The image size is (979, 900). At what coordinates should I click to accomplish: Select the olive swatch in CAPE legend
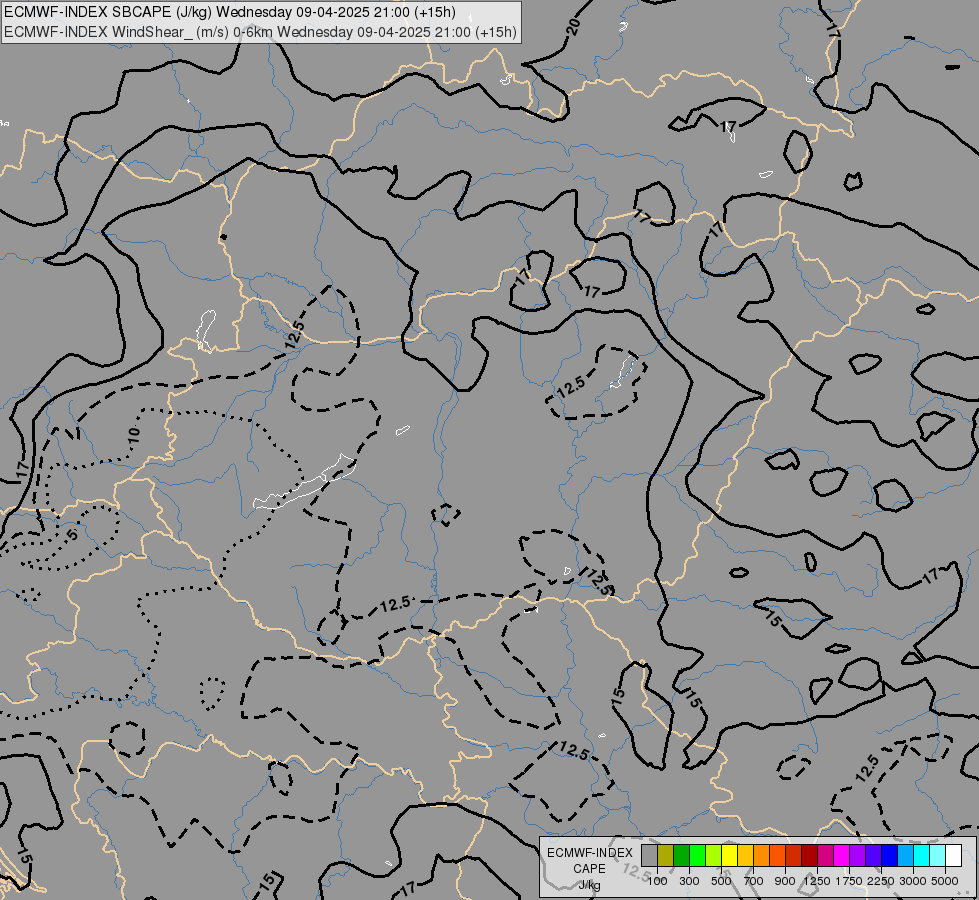click(666, 855)
